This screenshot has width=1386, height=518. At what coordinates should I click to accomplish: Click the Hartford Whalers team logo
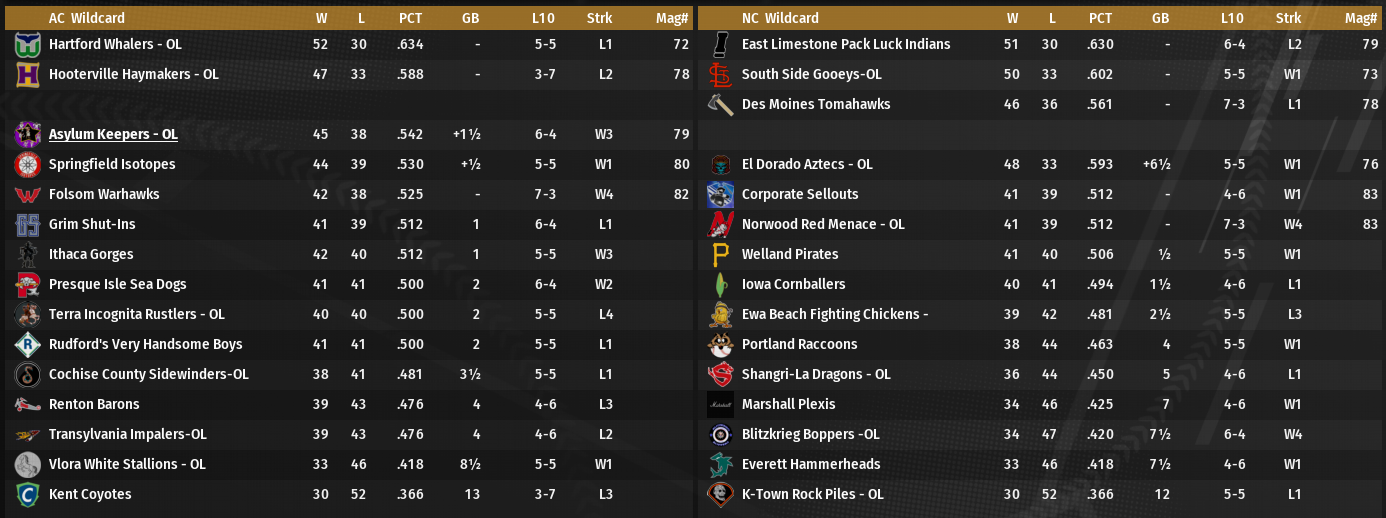tap(27, 45)
